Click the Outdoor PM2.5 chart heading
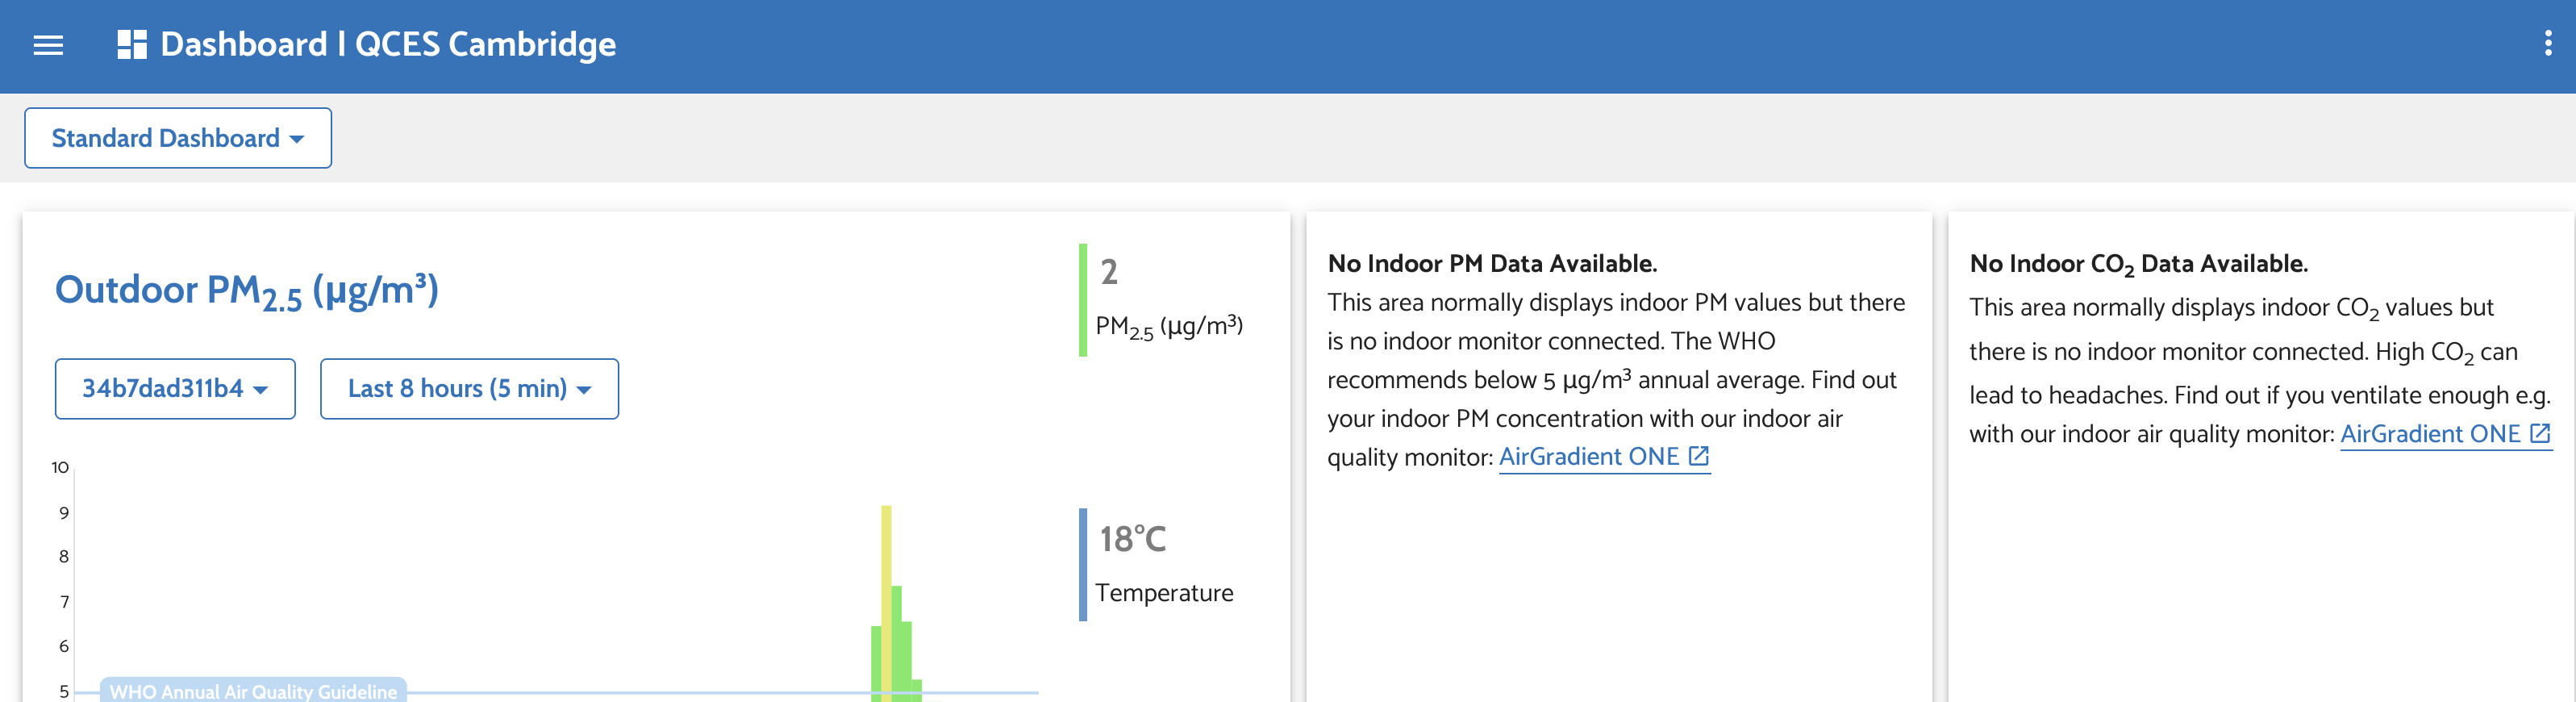2576x702 pixels. pyautogui.click(x=247, y=291)
